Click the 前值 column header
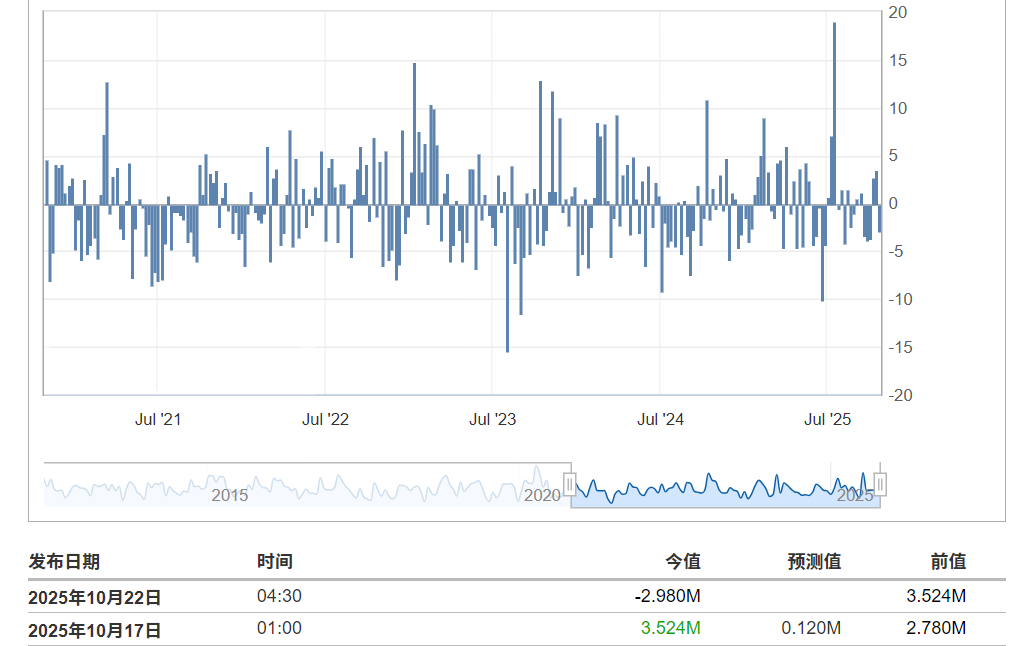 coord(949,562)
